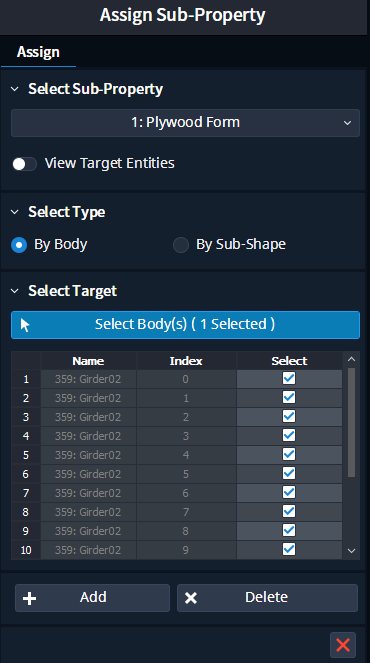The image size is (370, 663).
Task: Collapse the Select Type section
Action: [x=15, y=212]
